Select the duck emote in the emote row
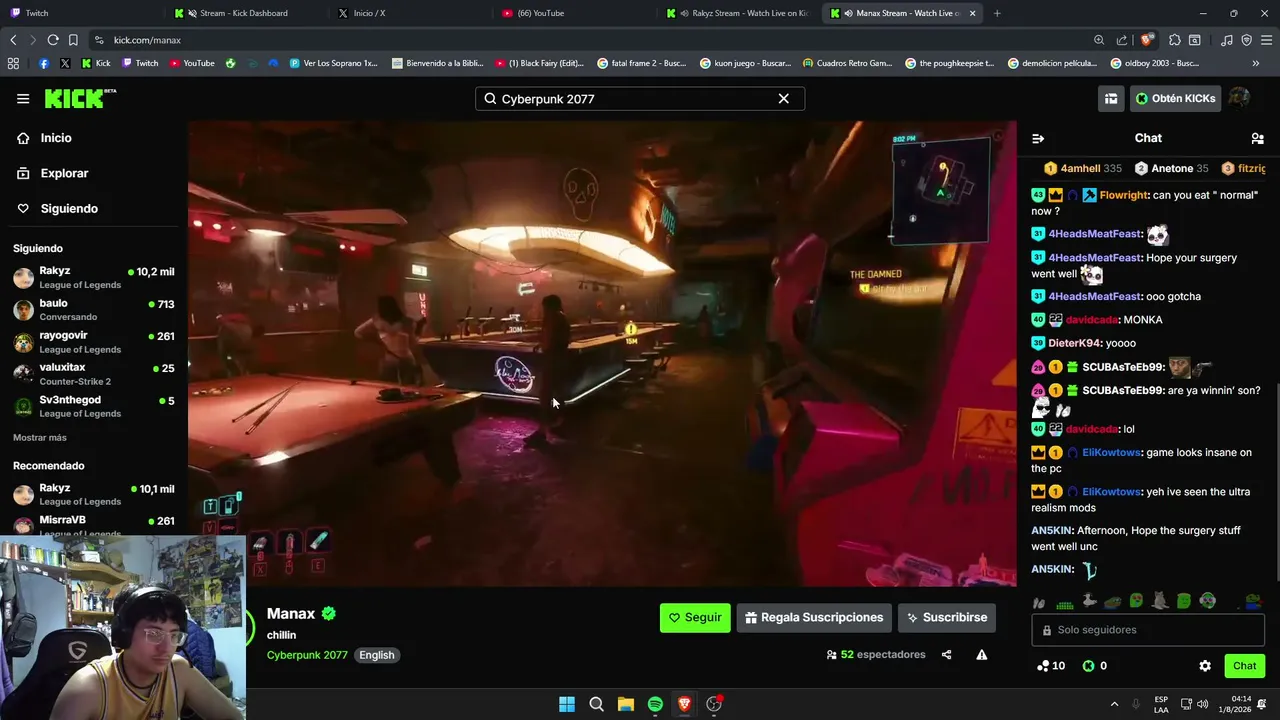 click(1089, 600)
